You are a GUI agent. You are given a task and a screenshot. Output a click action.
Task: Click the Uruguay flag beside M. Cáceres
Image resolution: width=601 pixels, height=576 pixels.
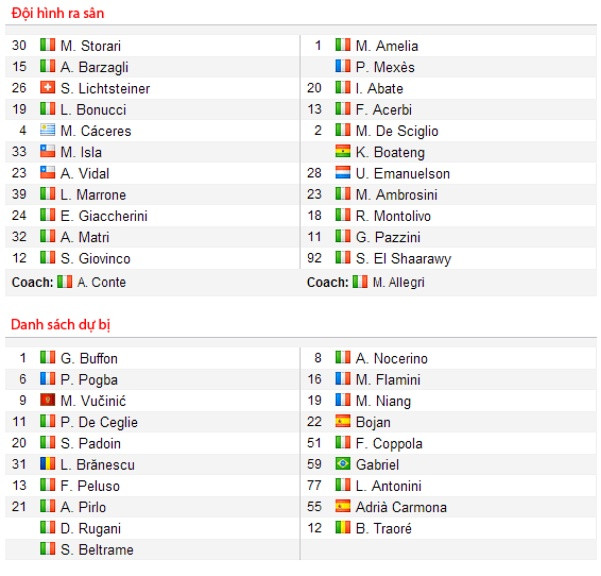click(47, 131)
